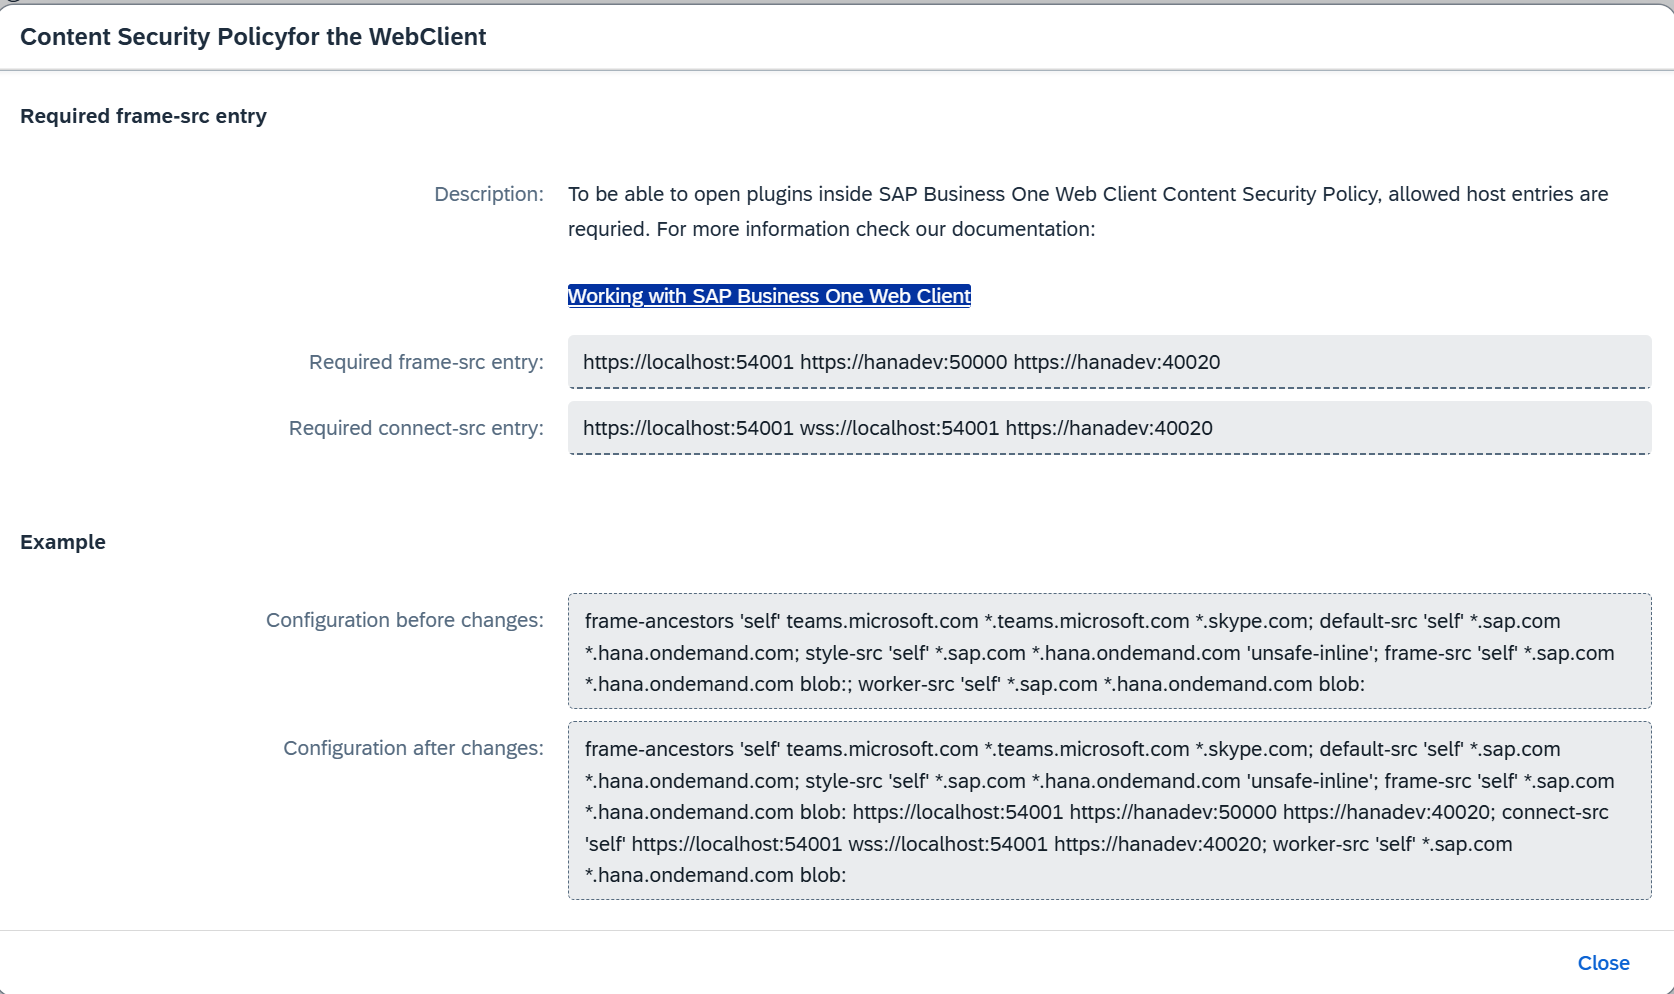Click the Required frame-src entry section heading

143,115
